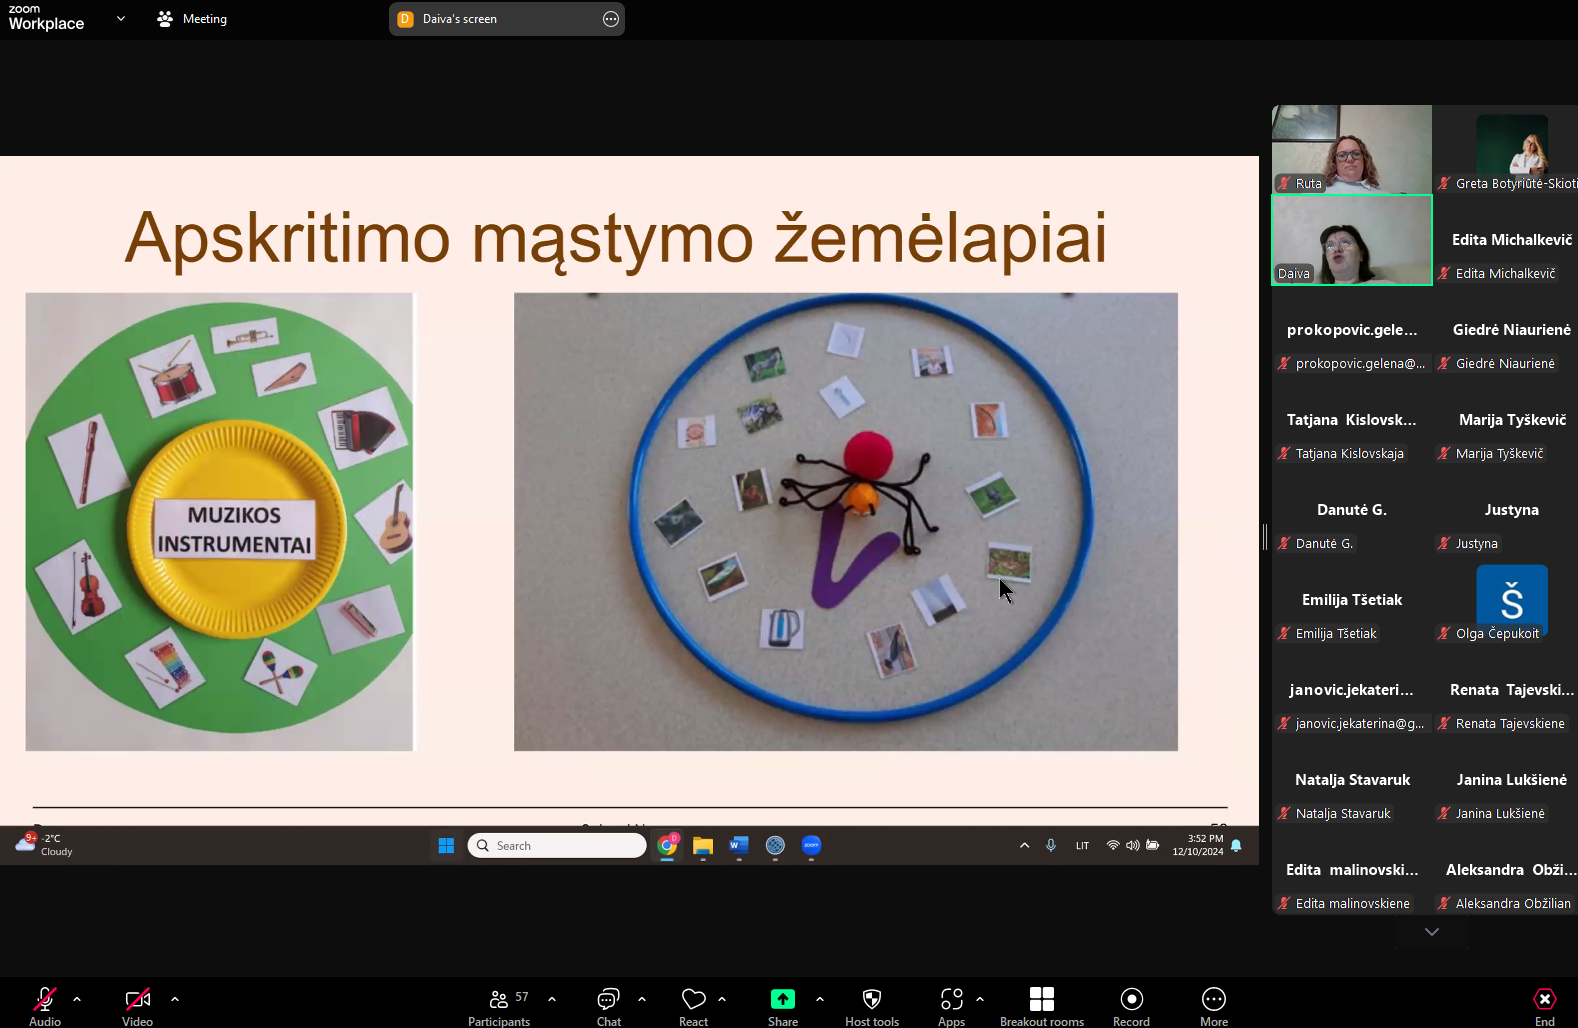Open the More options menu
This screenshot has width=1578, height=1028.
(1214, 1005)
